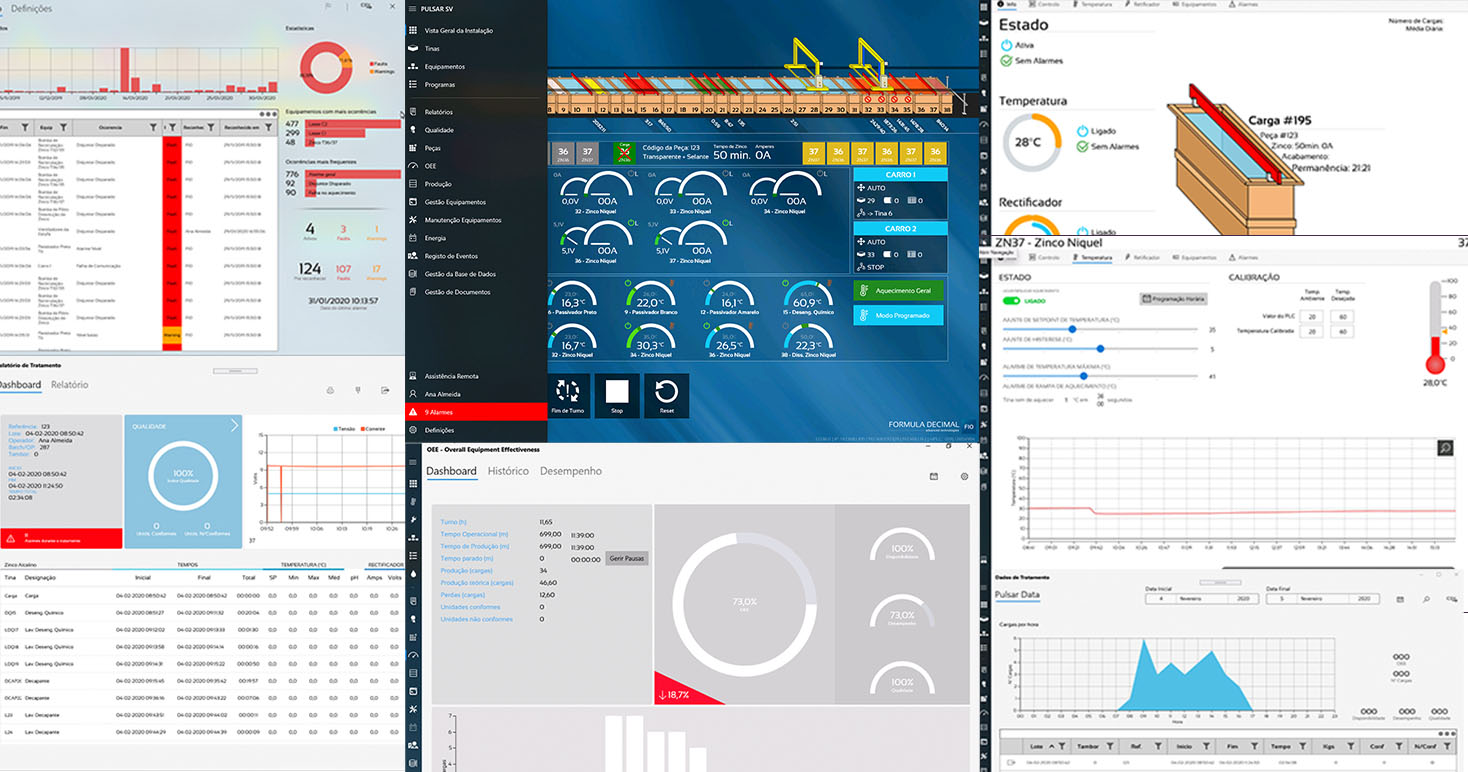1468x772 pixels.
Task: Expand the QUALIDADE card arrow
Action: click(x=235, y=425)
